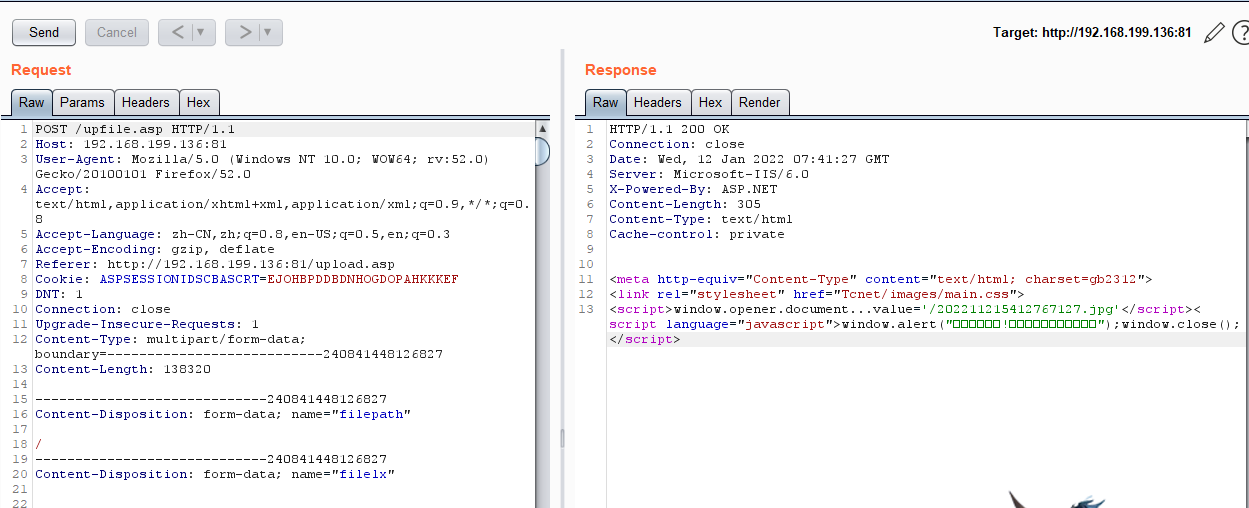Screen dimensions: 1249x508
Task: Select the Response Raw tab
Action: point(606,102)
